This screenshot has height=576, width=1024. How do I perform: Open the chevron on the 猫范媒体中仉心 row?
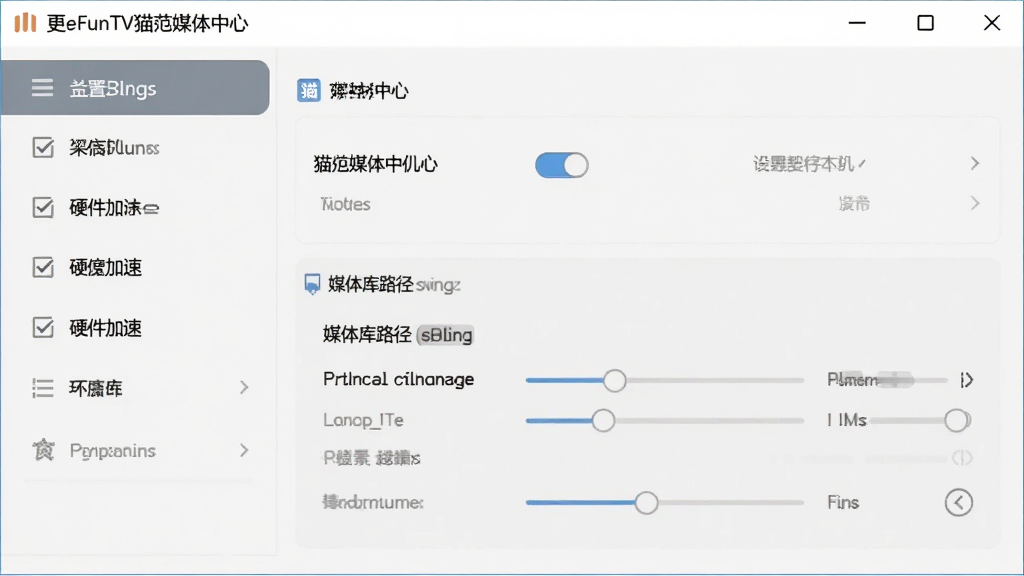975,163
